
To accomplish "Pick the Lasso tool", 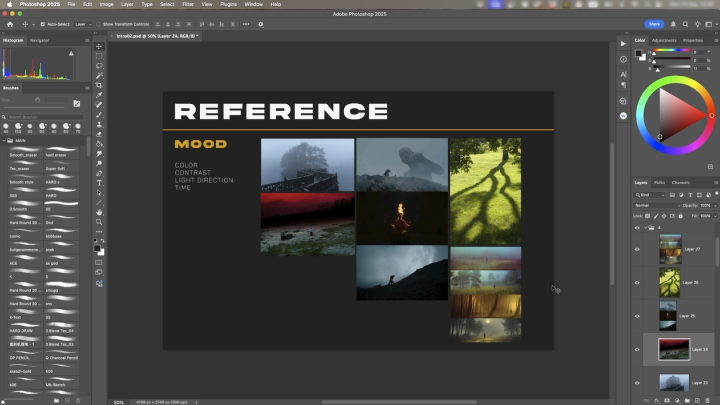I will tap(99, 66).
